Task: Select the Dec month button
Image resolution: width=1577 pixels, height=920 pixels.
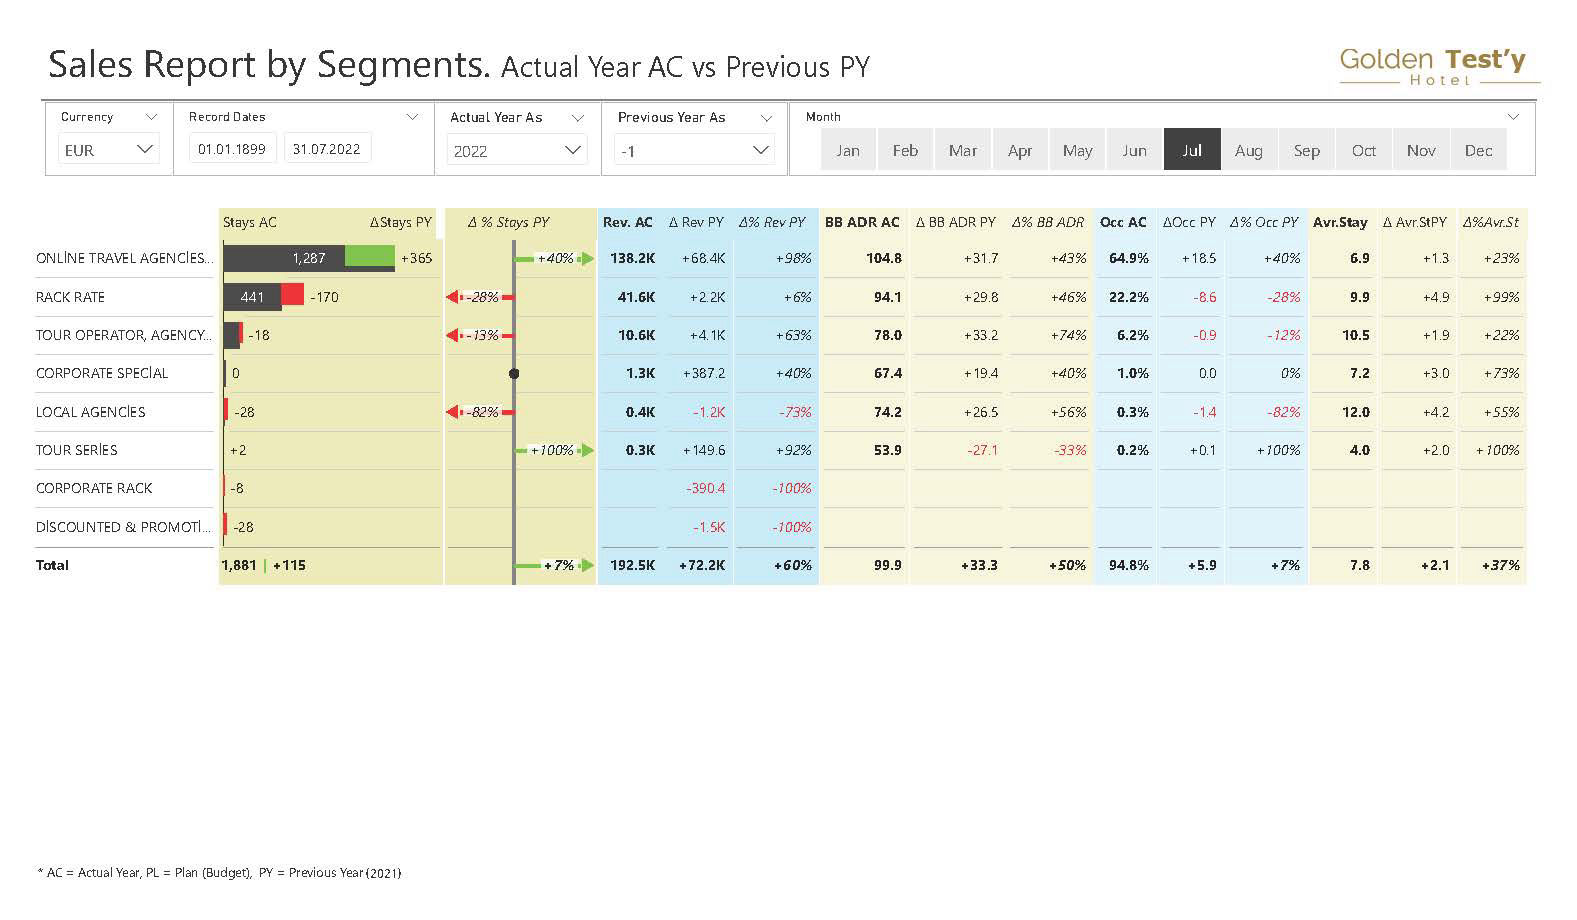Action: (1478, 150)
